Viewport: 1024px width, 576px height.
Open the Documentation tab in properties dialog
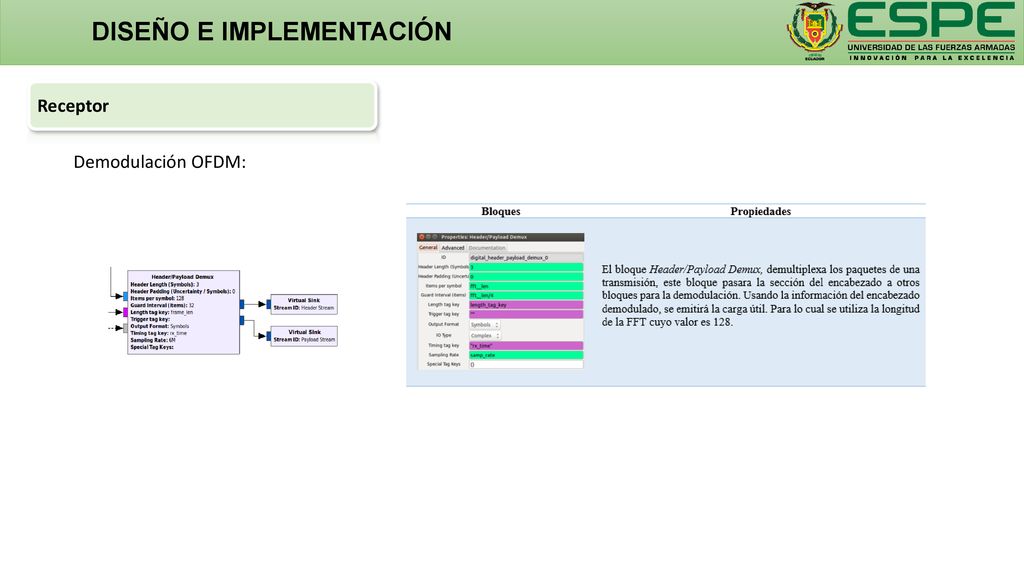click(x=487, y=248)
